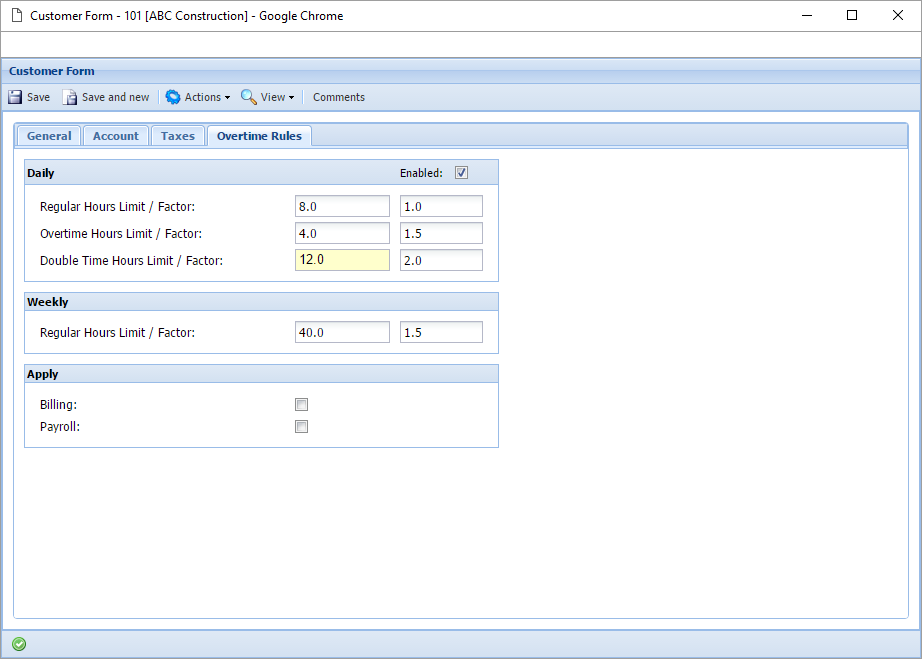Tick the Payroll checkbox
This screenshot has height=659, width=922.
(301, 427)
